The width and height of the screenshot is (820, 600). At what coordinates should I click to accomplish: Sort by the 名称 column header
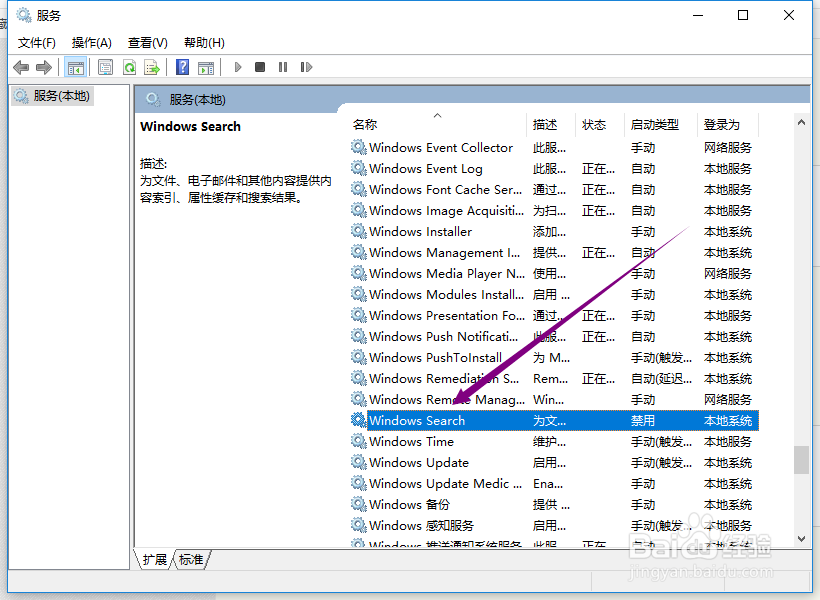(438, 124)
